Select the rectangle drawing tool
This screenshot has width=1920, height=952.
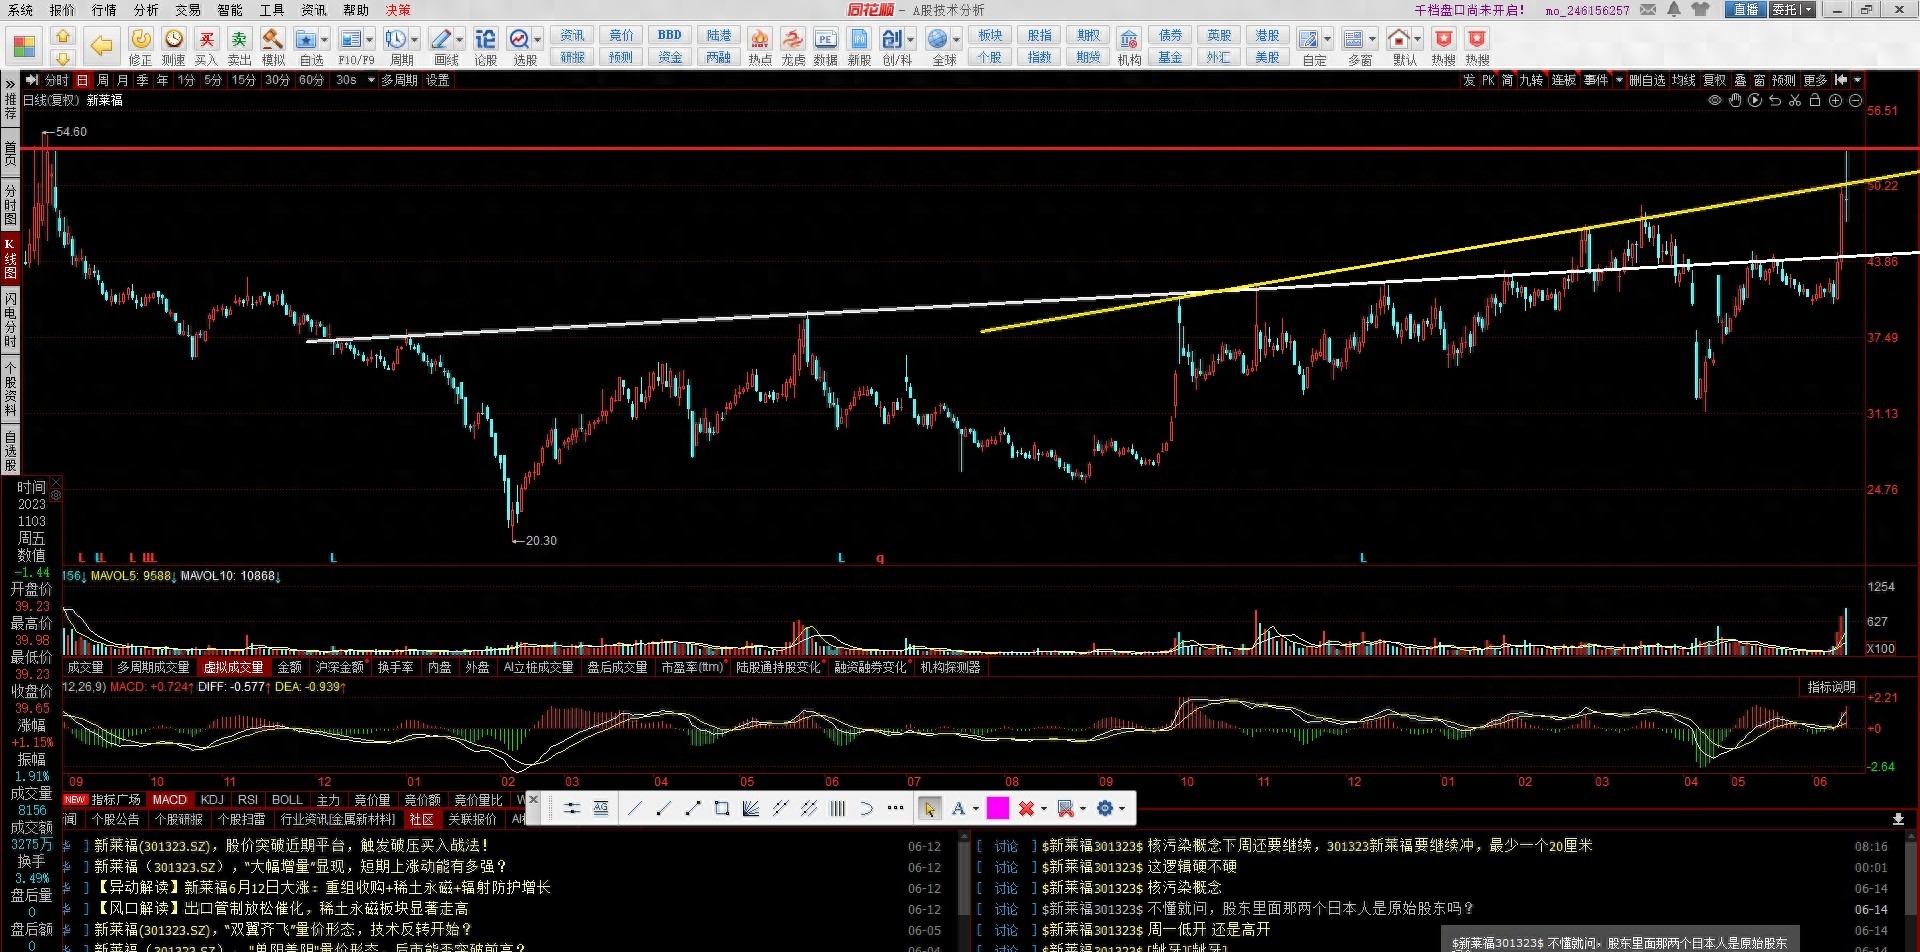[x=722, y=808]
